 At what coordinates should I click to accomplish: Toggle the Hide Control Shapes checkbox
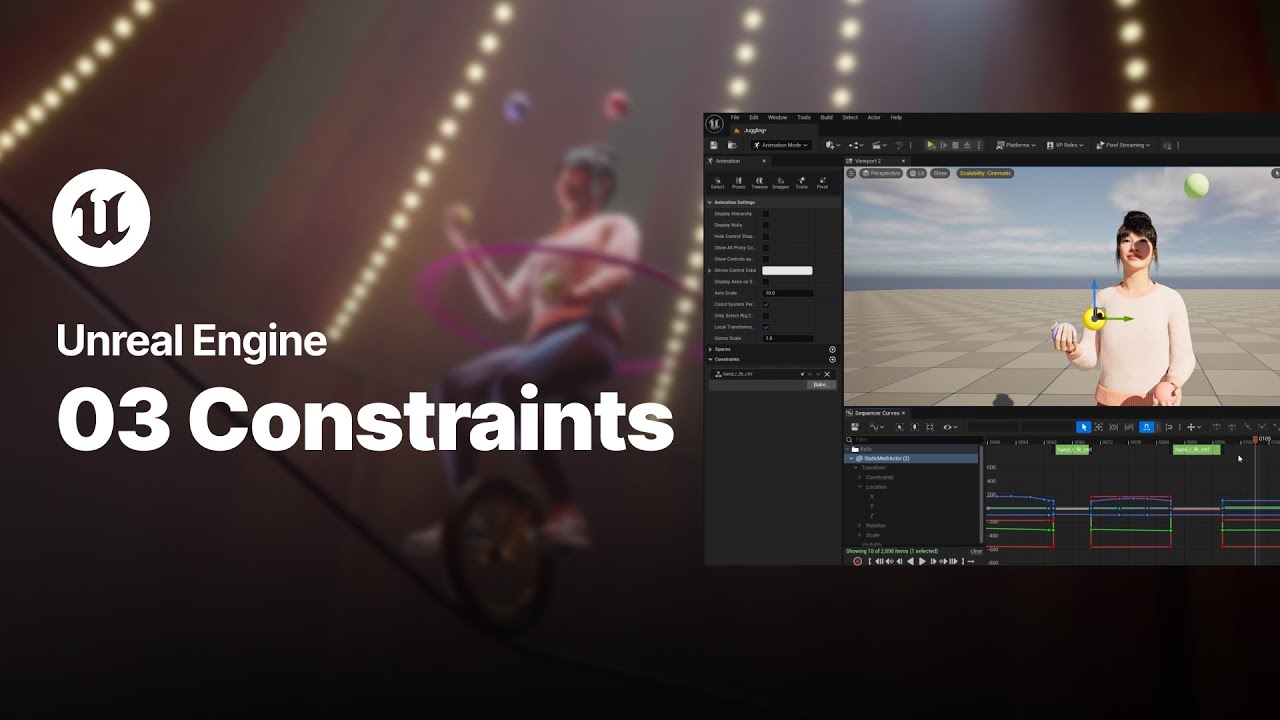click(766, 236)
